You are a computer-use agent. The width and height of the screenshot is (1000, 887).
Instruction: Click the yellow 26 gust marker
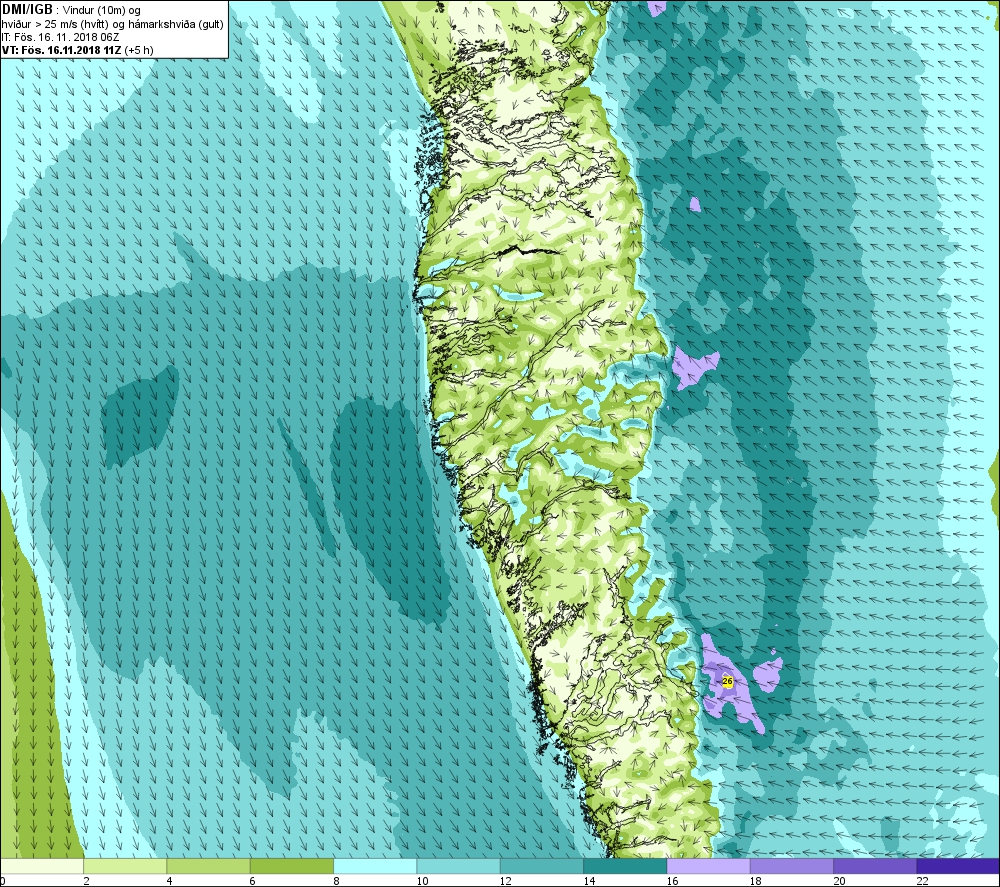click(x=728, y=682)
